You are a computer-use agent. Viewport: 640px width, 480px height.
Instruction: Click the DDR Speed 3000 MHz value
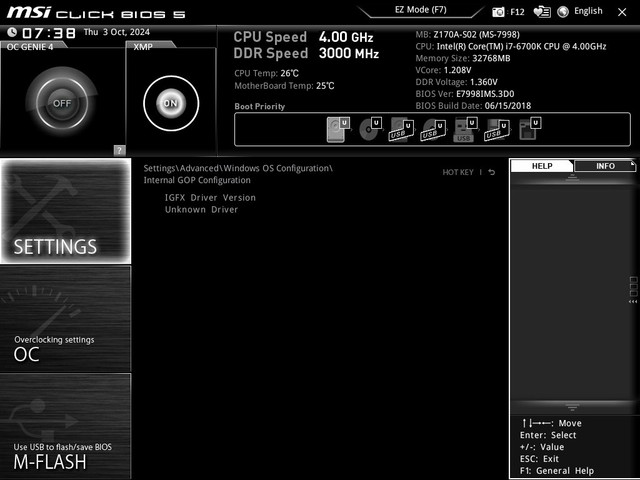point(349,53)
